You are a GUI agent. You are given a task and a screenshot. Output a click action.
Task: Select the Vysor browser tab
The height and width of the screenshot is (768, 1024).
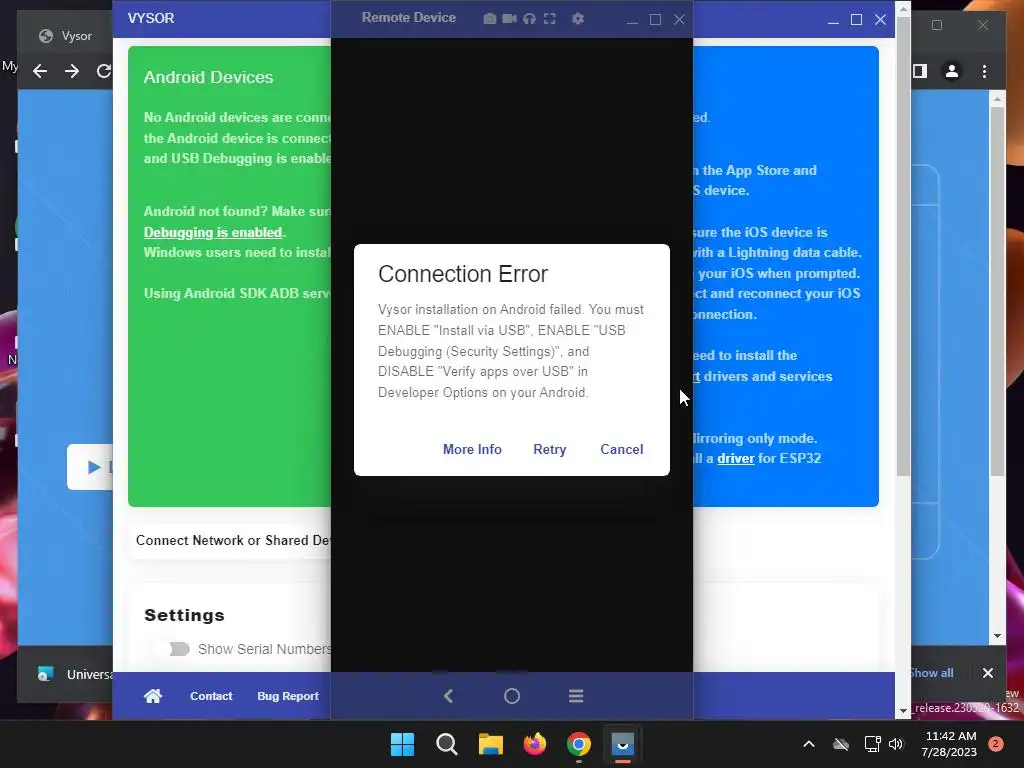[x=65, y=36]
